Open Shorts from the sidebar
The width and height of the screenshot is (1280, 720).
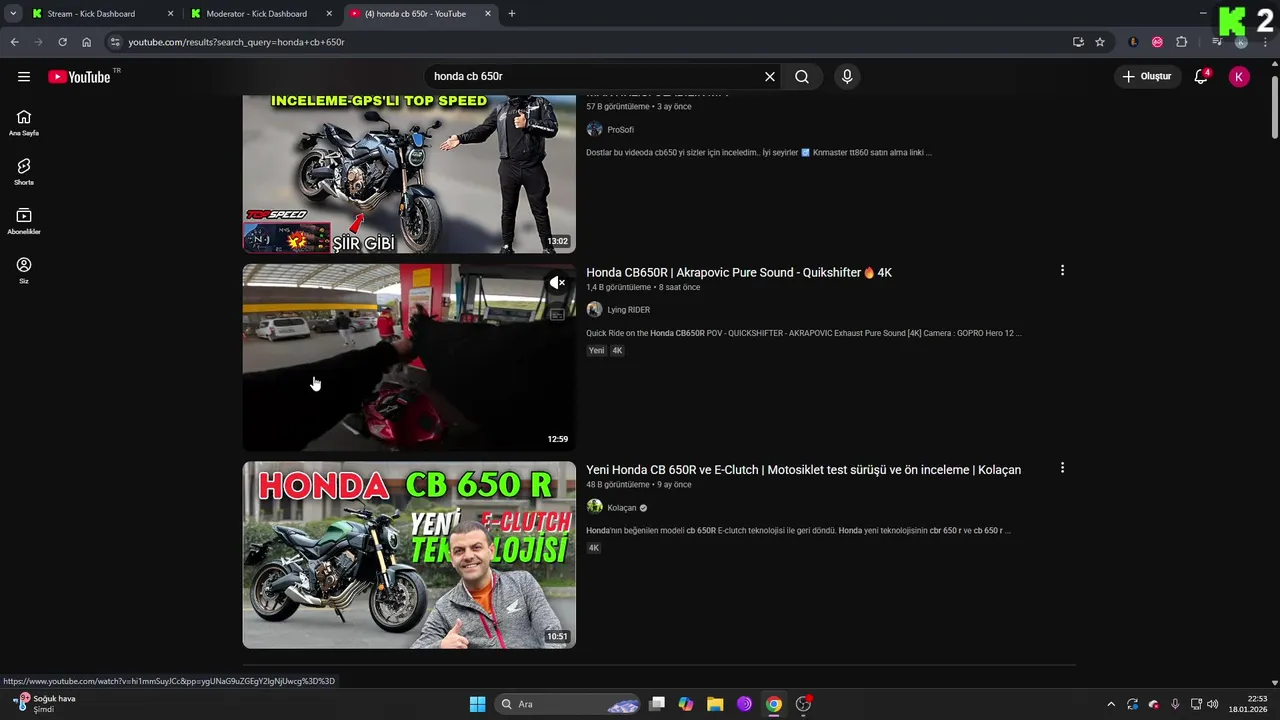[x=24, y=172]
